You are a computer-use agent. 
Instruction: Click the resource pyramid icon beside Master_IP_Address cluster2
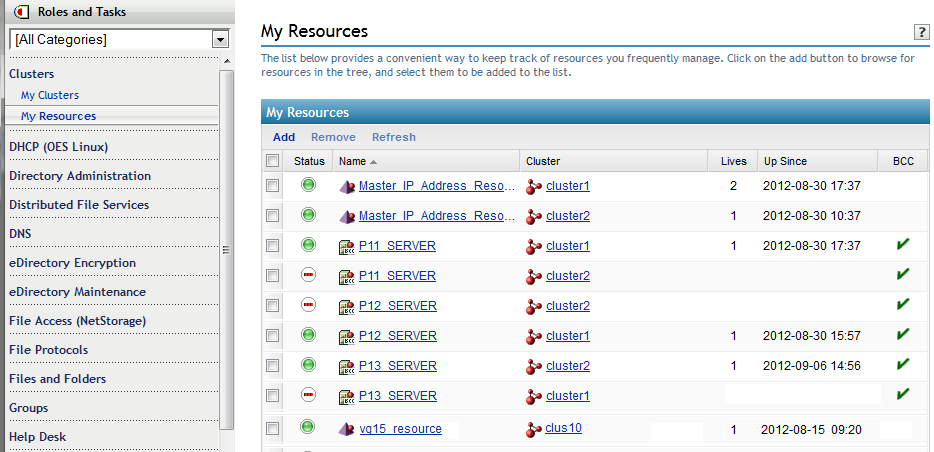pyautogui.click(x=347, y=216)
